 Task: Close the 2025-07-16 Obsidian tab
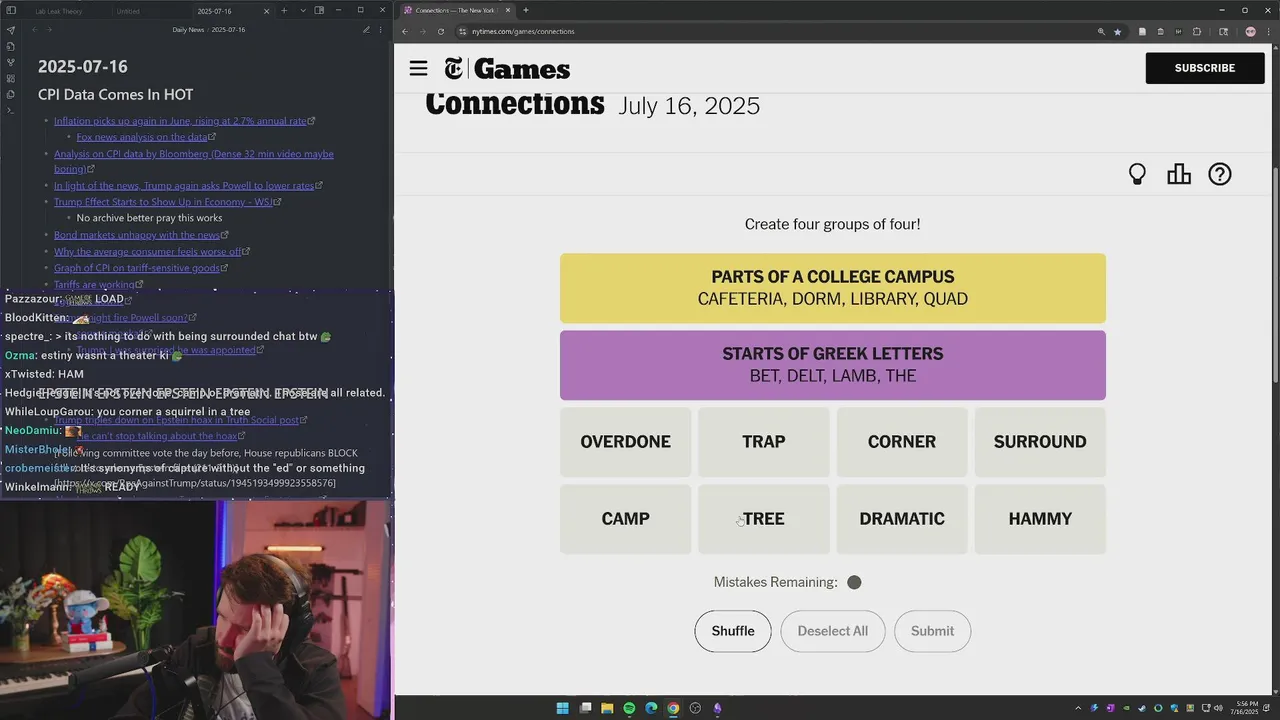(266, 11)
